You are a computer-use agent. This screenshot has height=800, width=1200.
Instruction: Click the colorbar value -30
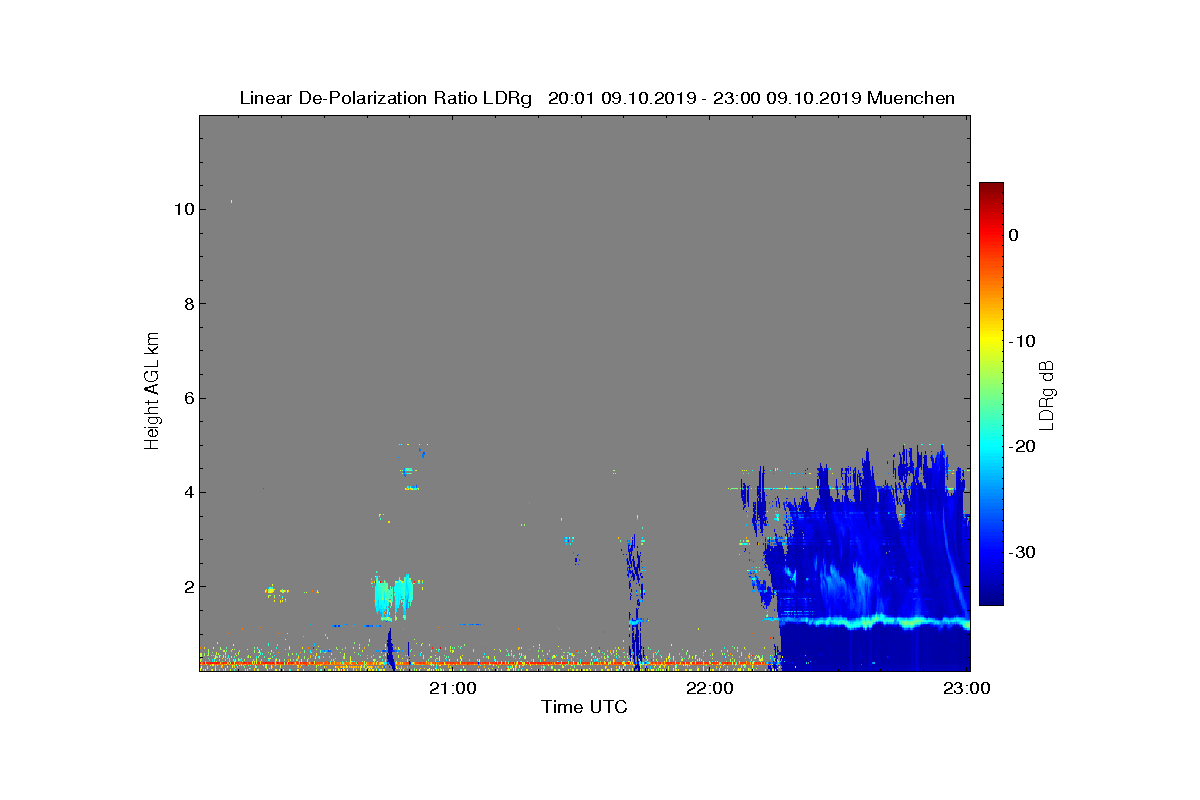1021,553
